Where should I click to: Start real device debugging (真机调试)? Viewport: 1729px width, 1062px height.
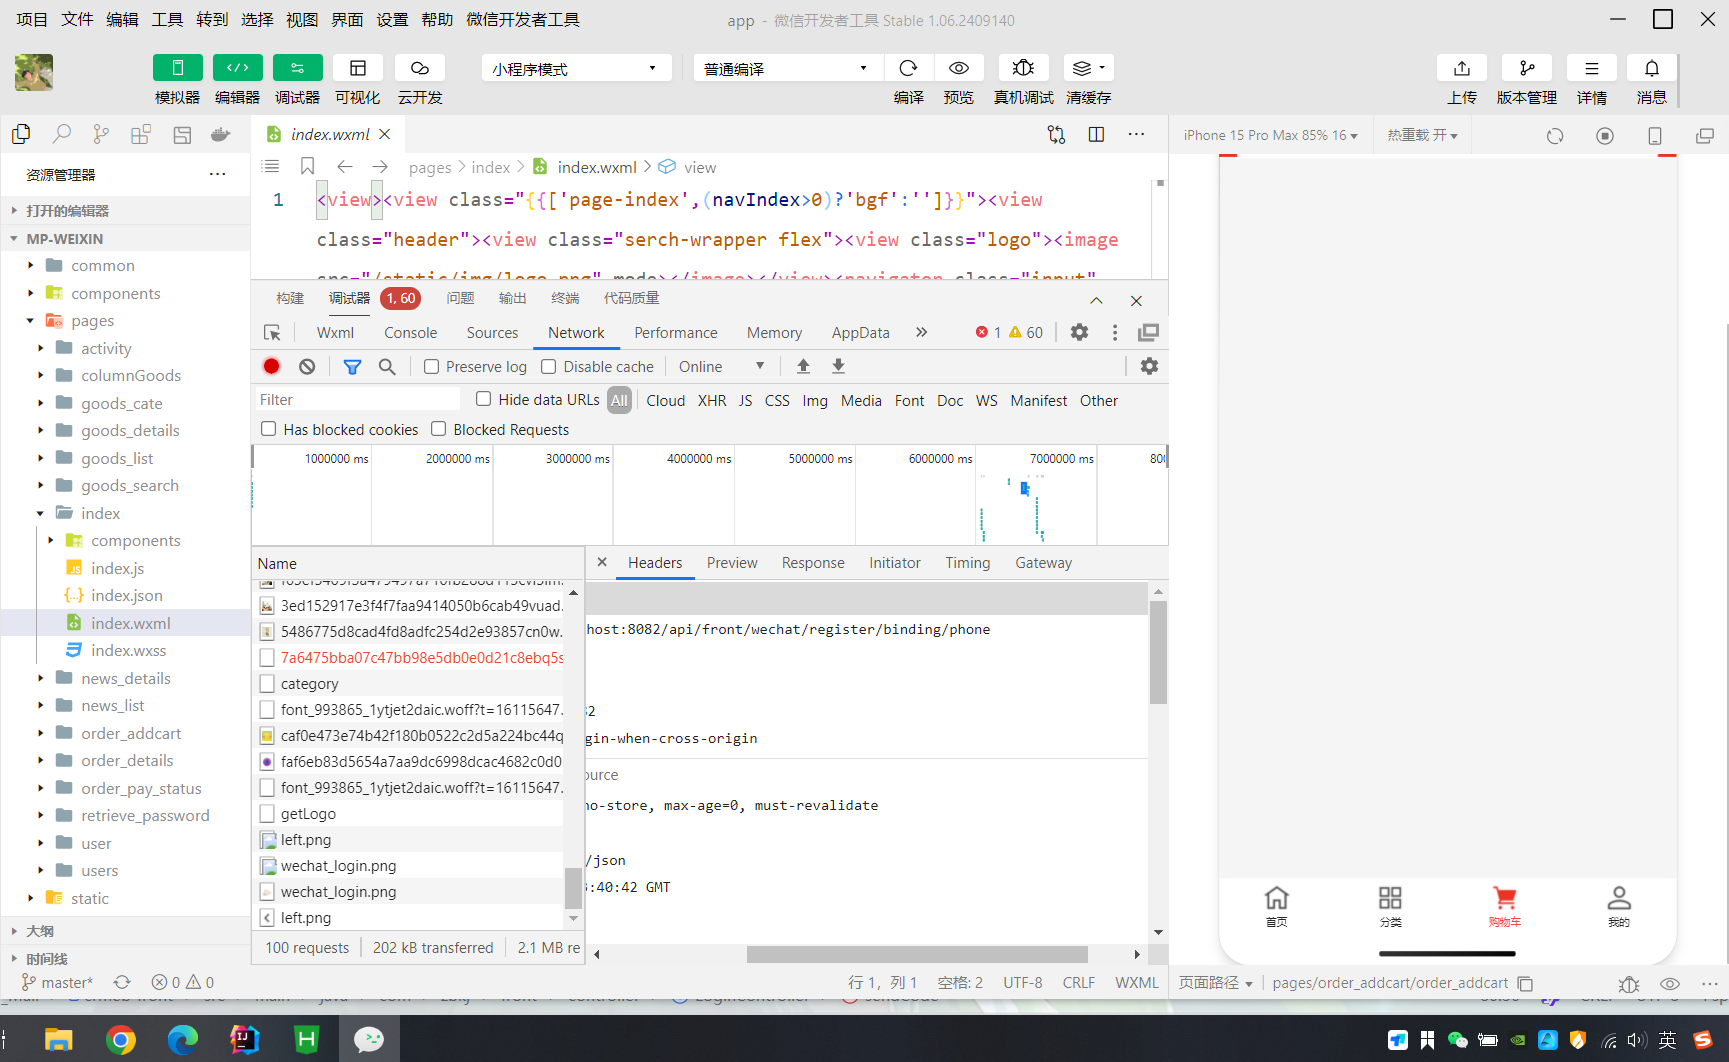pos(1023,67)
